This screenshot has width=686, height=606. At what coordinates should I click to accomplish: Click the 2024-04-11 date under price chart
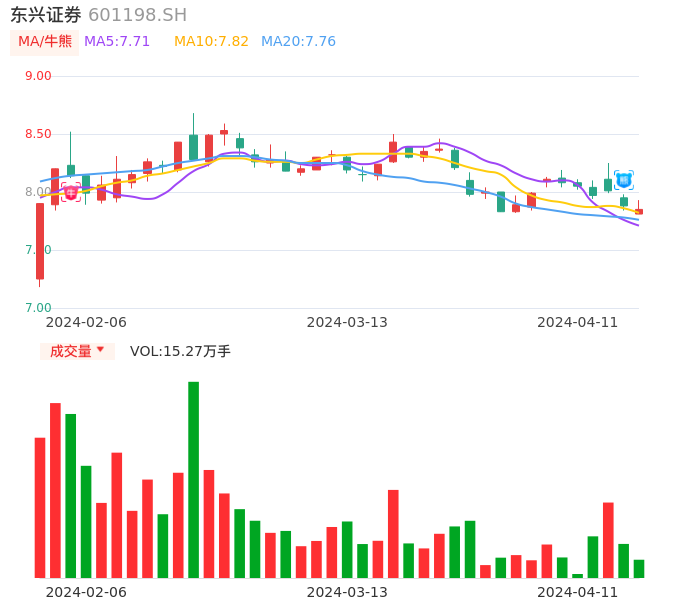(578, 322)
